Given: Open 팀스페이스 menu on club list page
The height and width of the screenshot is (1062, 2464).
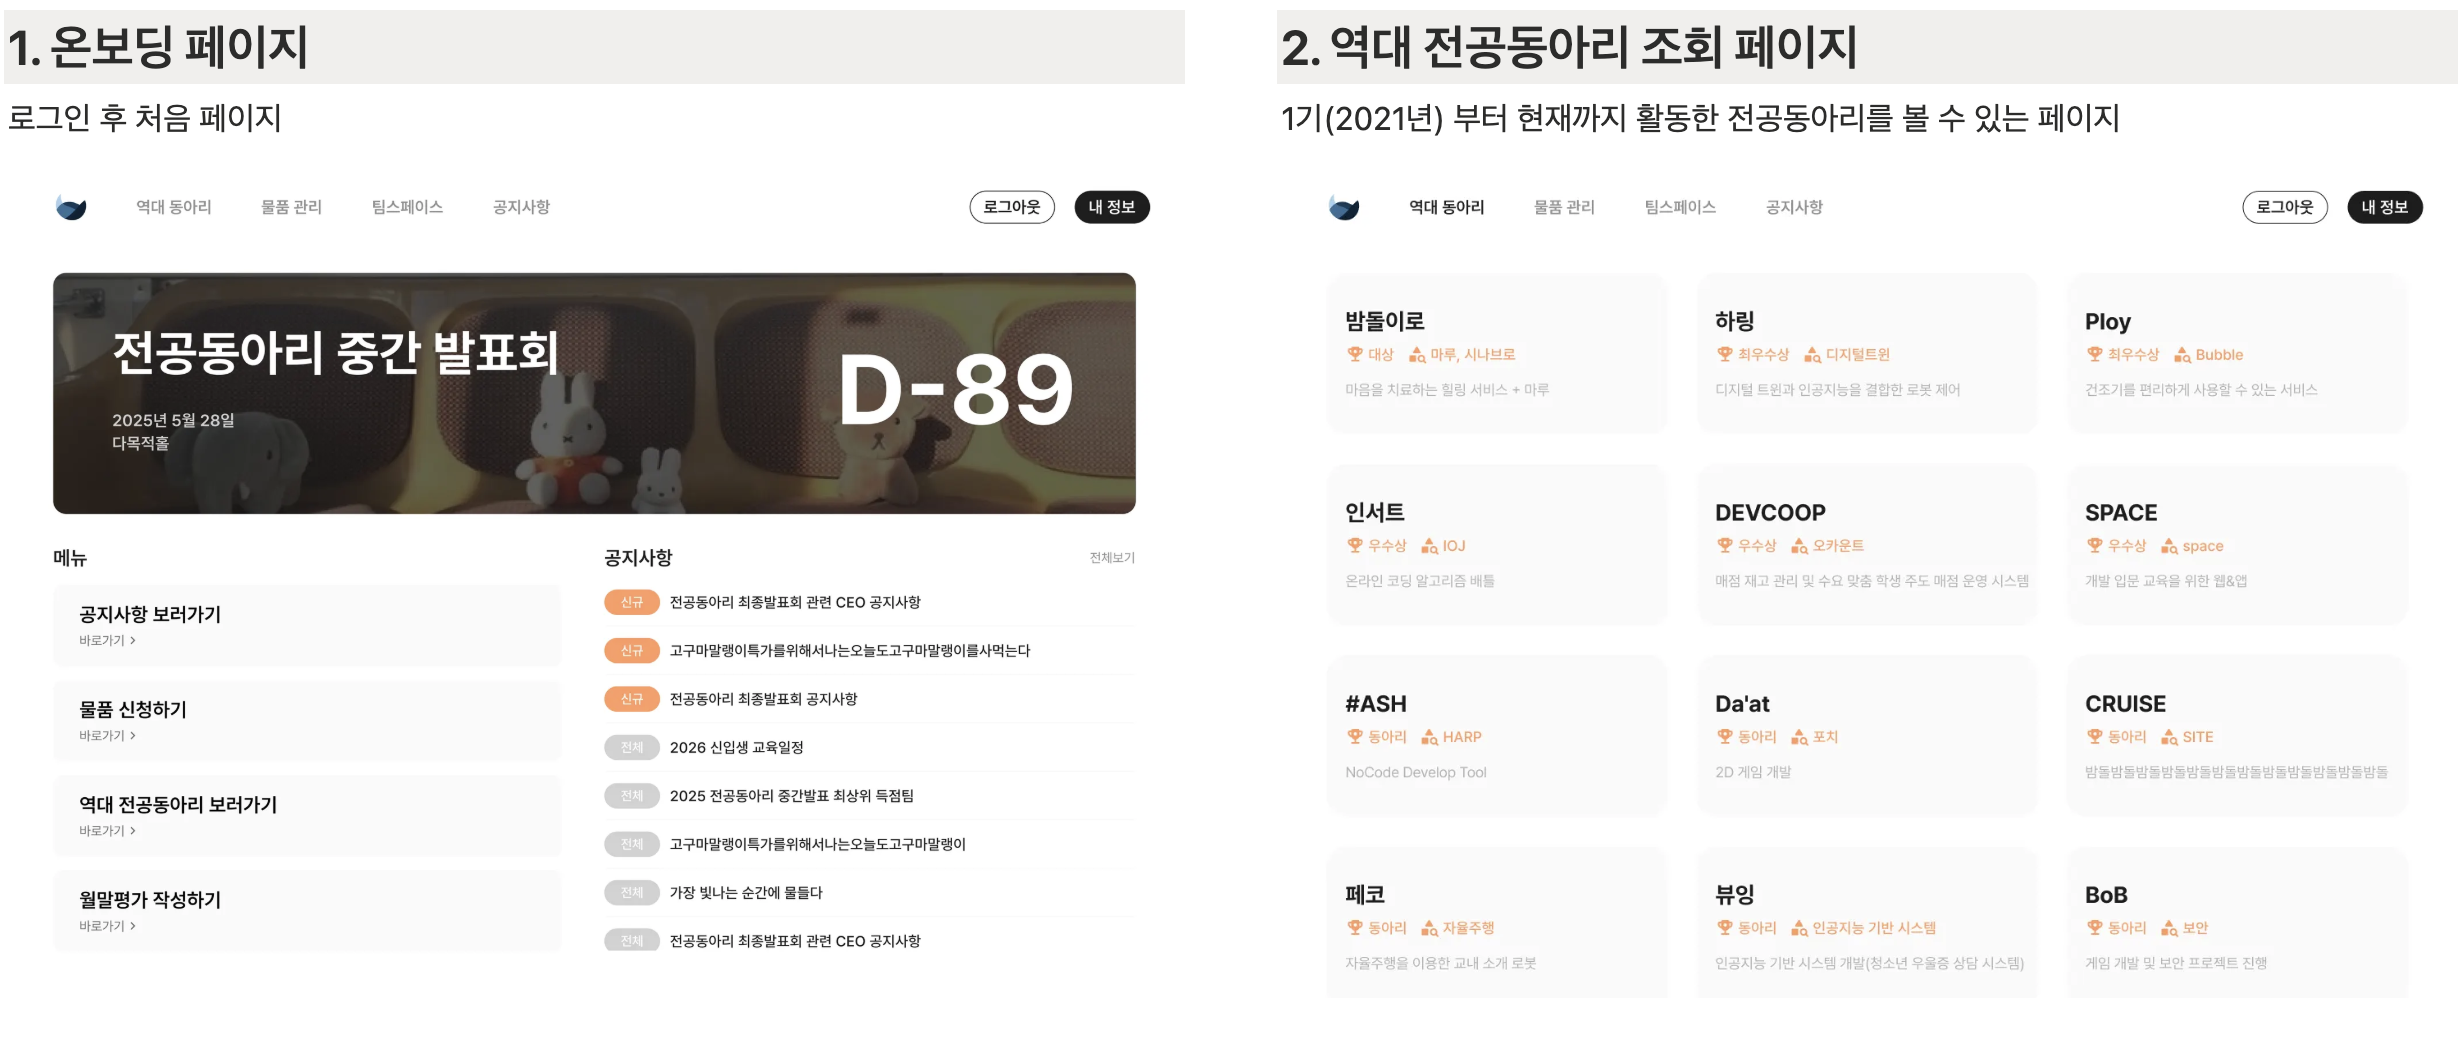Looking at the screenshot, I should click(x=1680, y=207).
